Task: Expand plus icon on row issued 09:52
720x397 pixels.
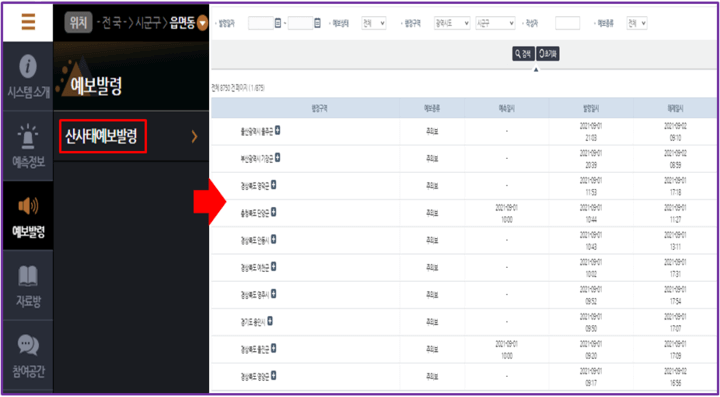Action: point(274,294)
